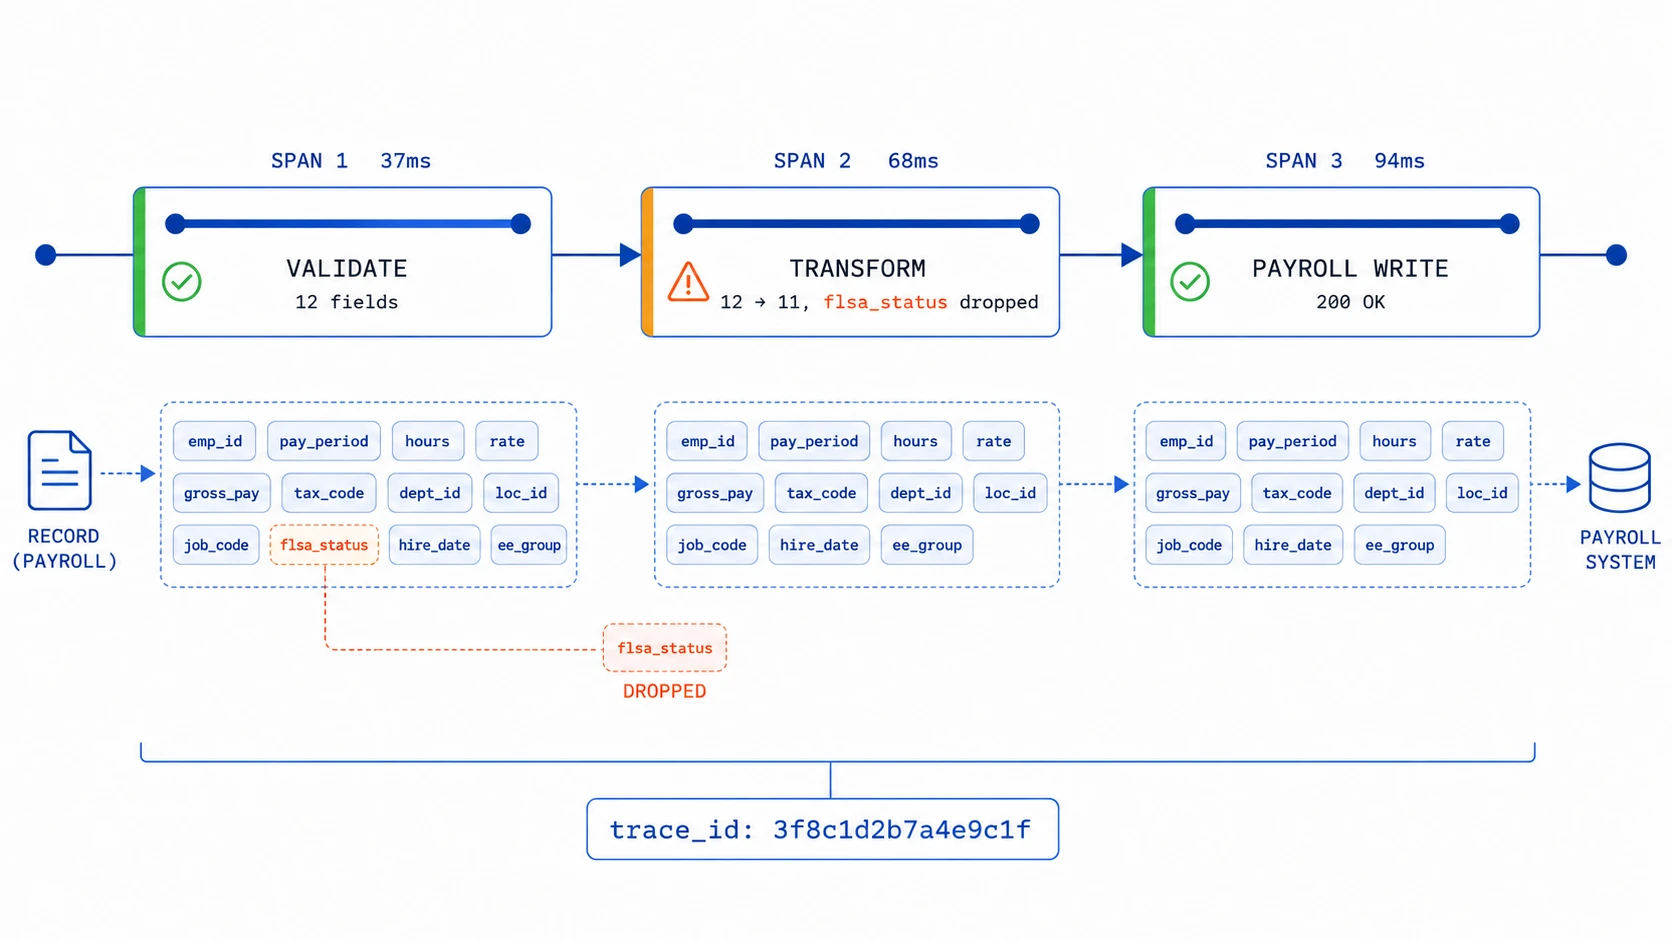Select the PAYROLL SYSTEM database icon
This screenshot has height=941, width=1672.
point(1619,478)
